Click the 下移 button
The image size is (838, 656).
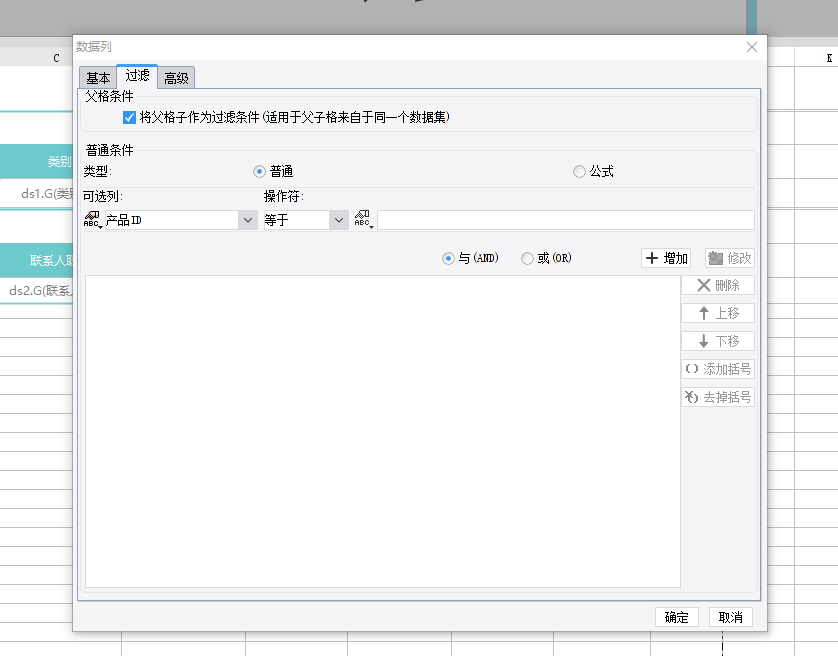click(718, 341)
